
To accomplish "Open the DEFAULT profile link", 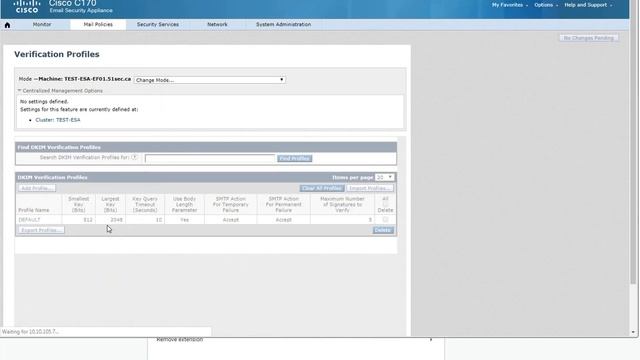I will (29, 220).
